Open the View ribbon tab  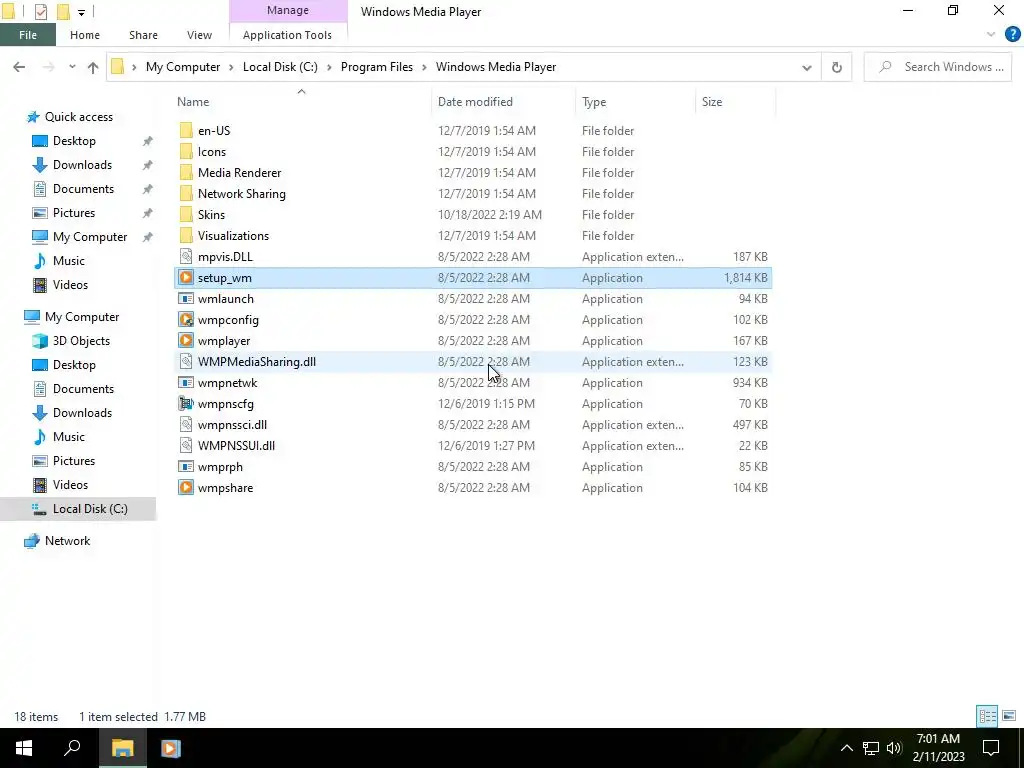(x=199, y=35)
